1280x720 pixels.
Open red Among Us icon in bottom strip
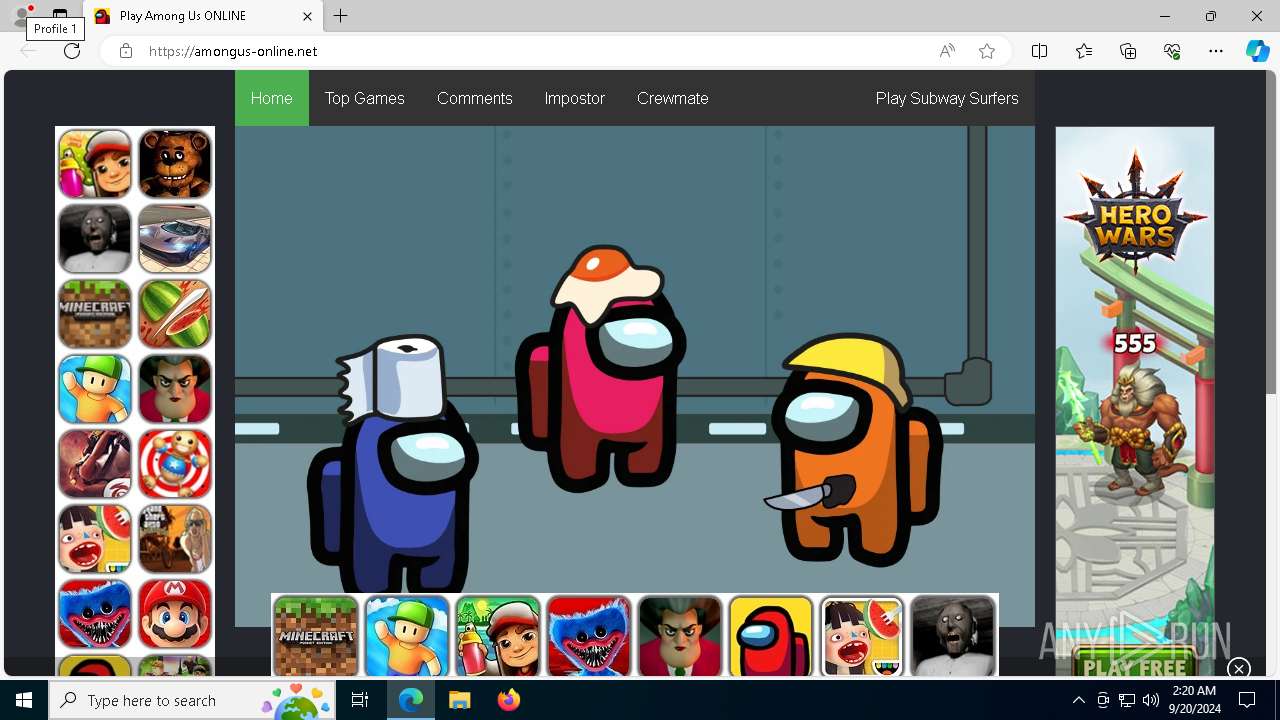pyautogui.click(x=771, y=636)
